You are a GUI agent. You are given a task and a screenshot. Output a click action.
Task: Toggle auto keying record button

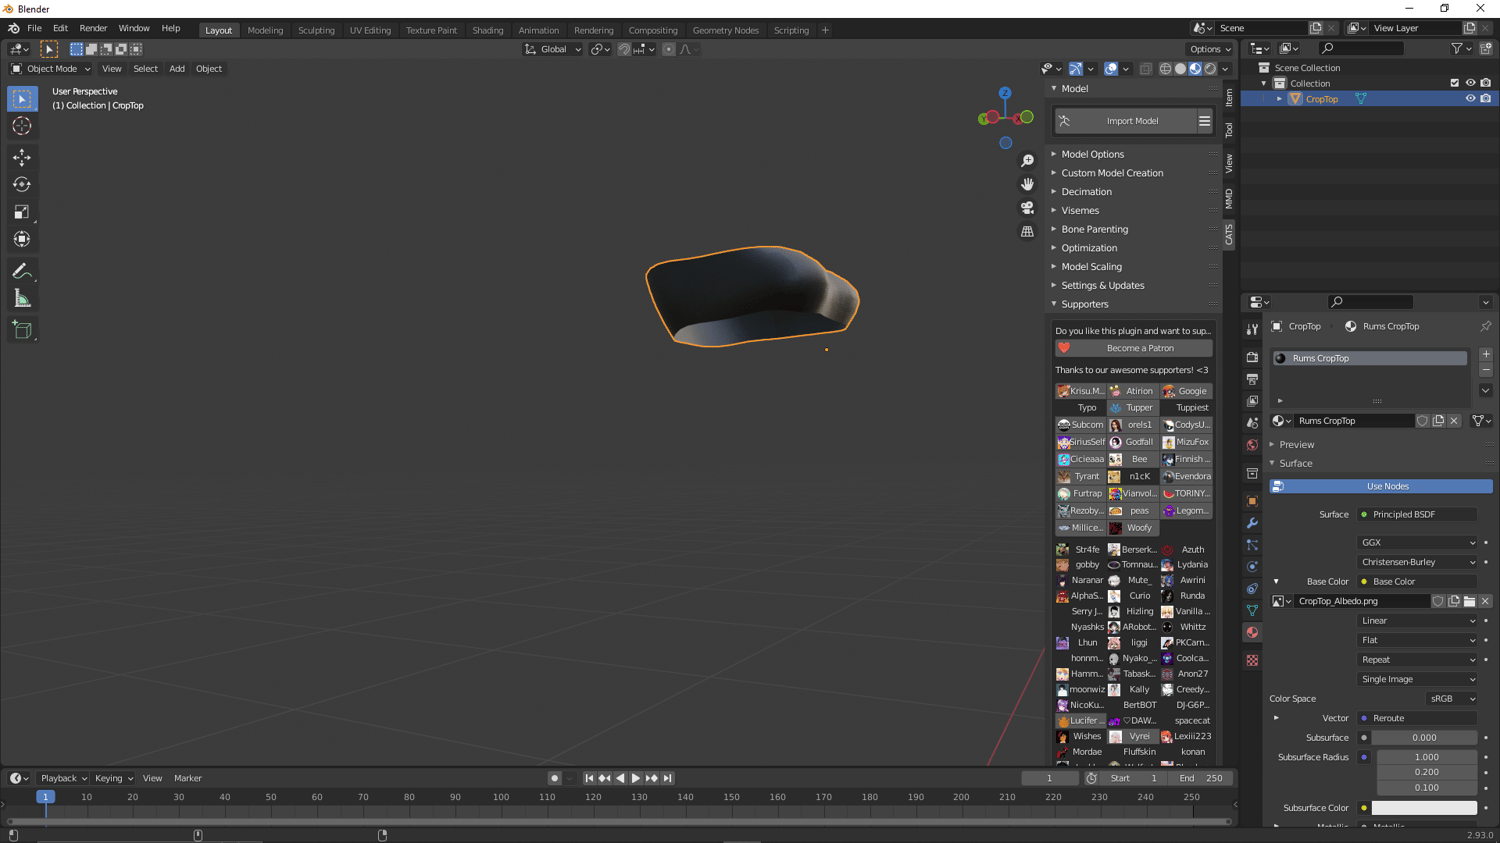554,778
